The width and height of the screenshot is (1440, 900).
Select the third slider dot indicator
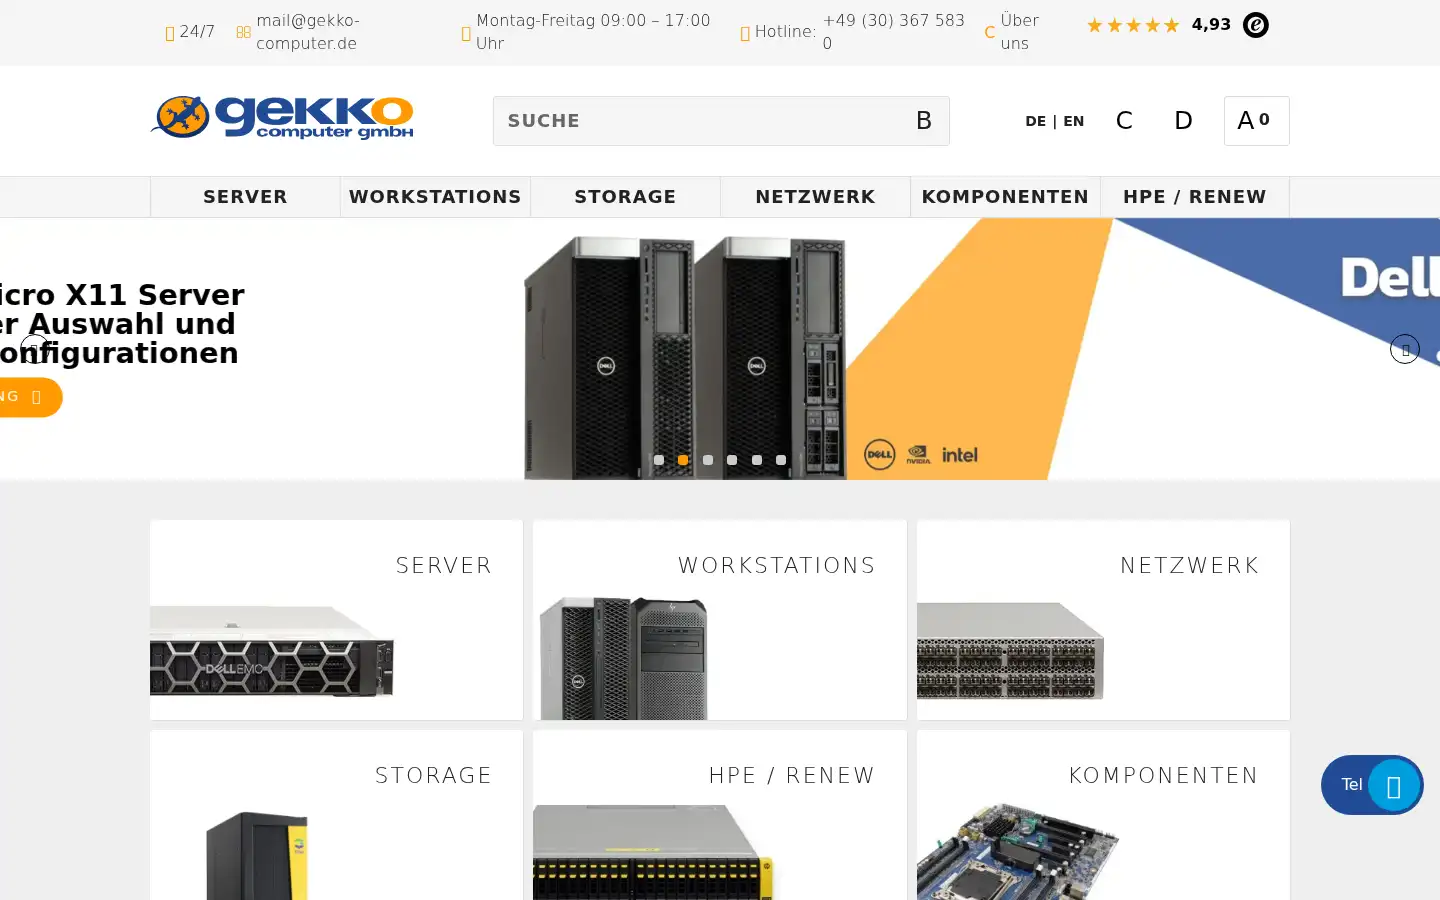[x=708, y=460]
